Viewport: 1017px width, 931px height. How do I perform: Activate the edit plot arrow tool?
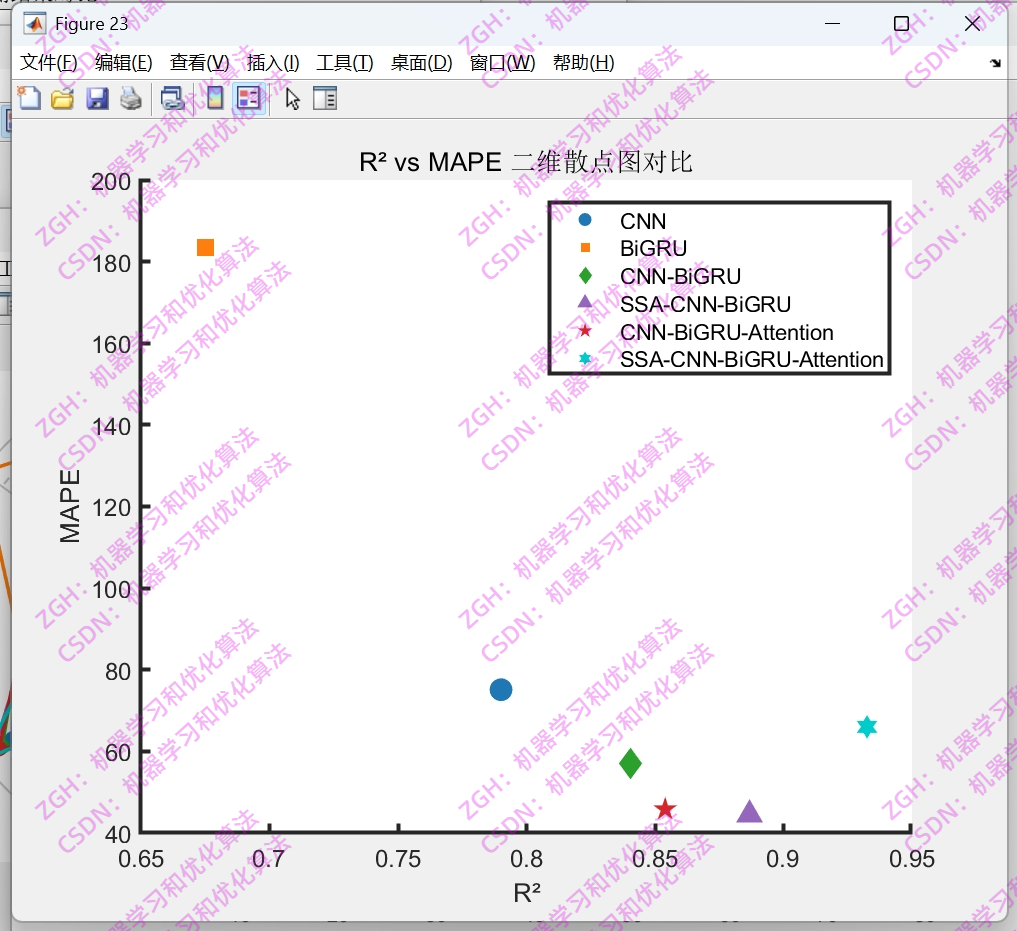[293, 99]
